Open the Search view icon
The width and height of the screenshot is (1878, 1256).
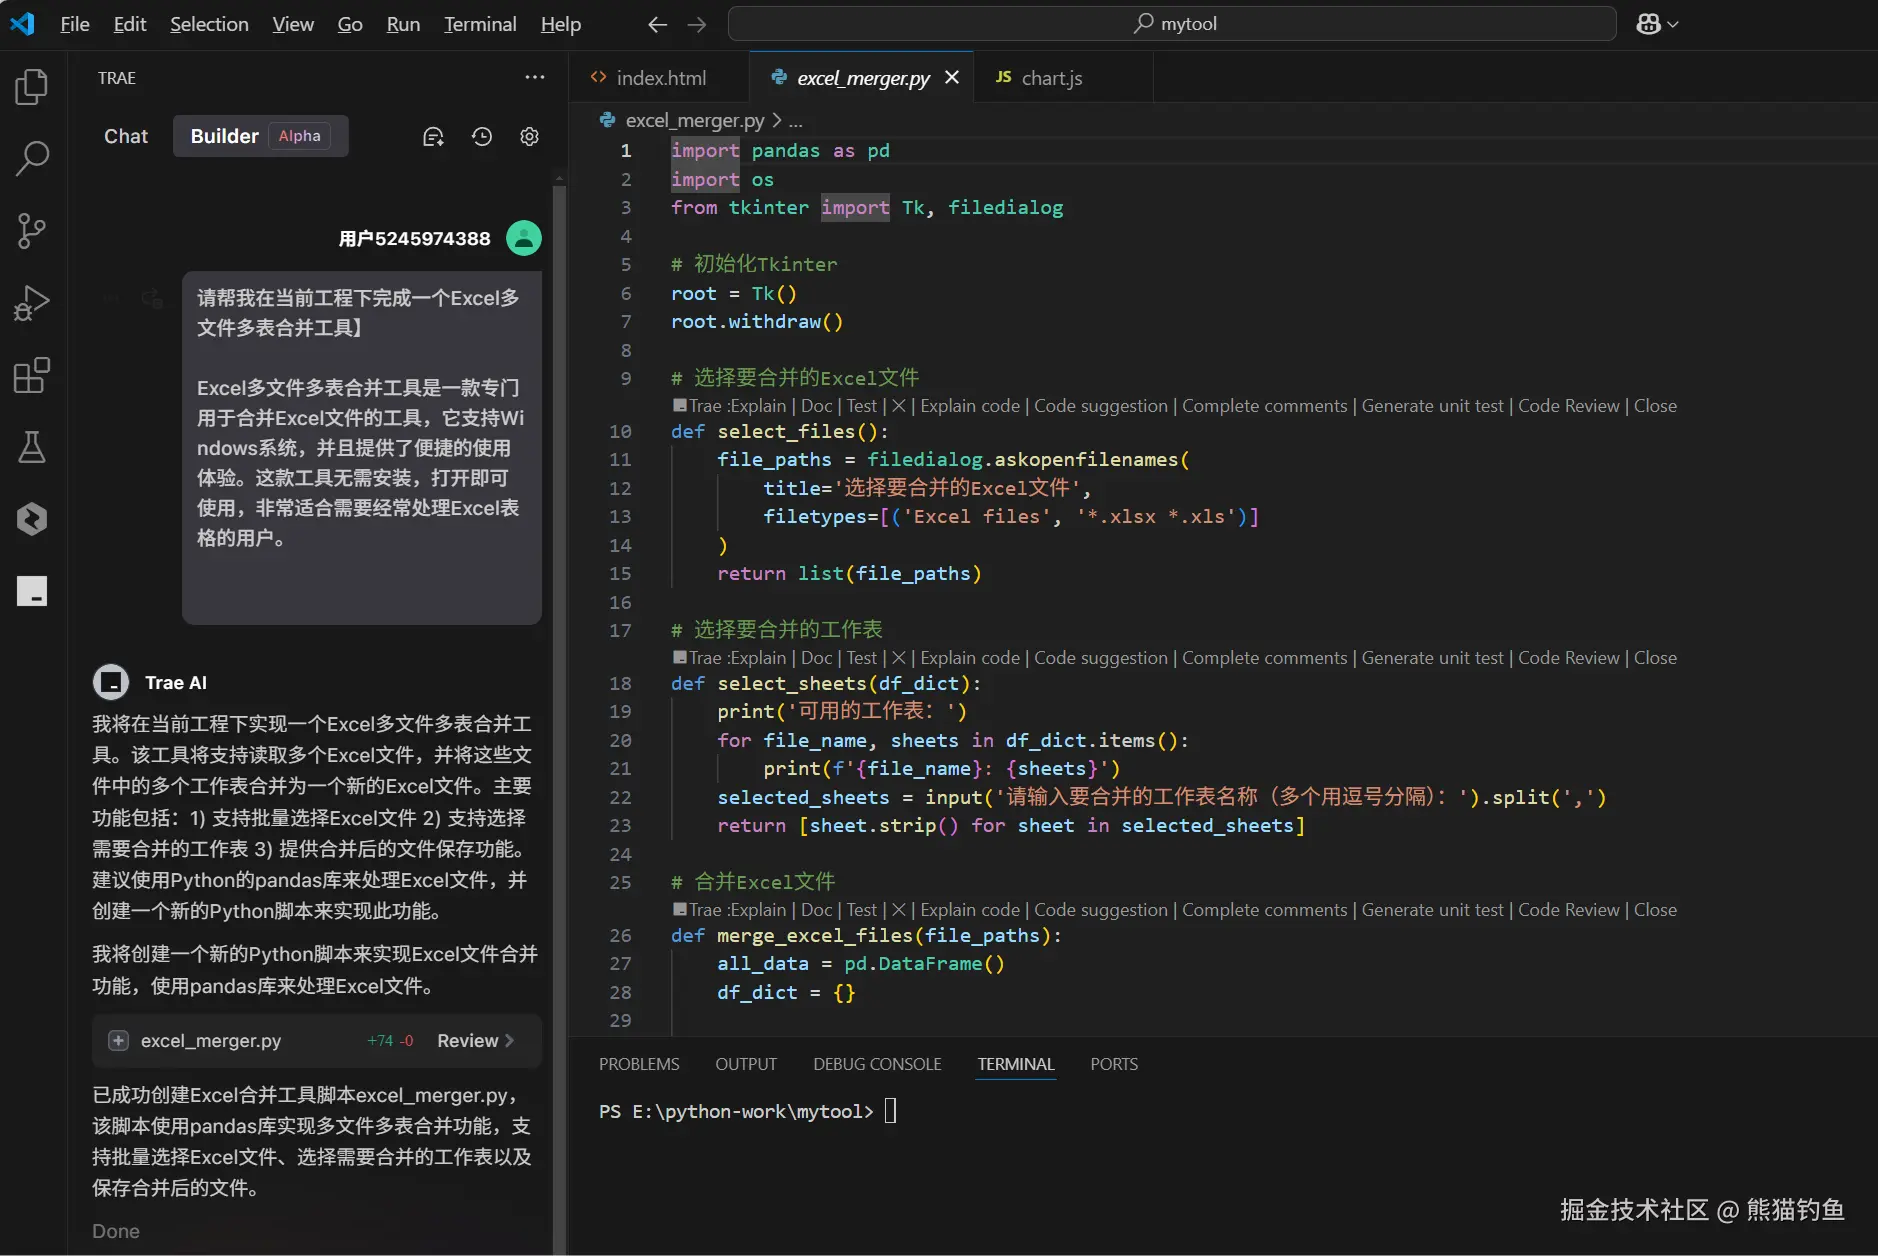pos(32,158)
